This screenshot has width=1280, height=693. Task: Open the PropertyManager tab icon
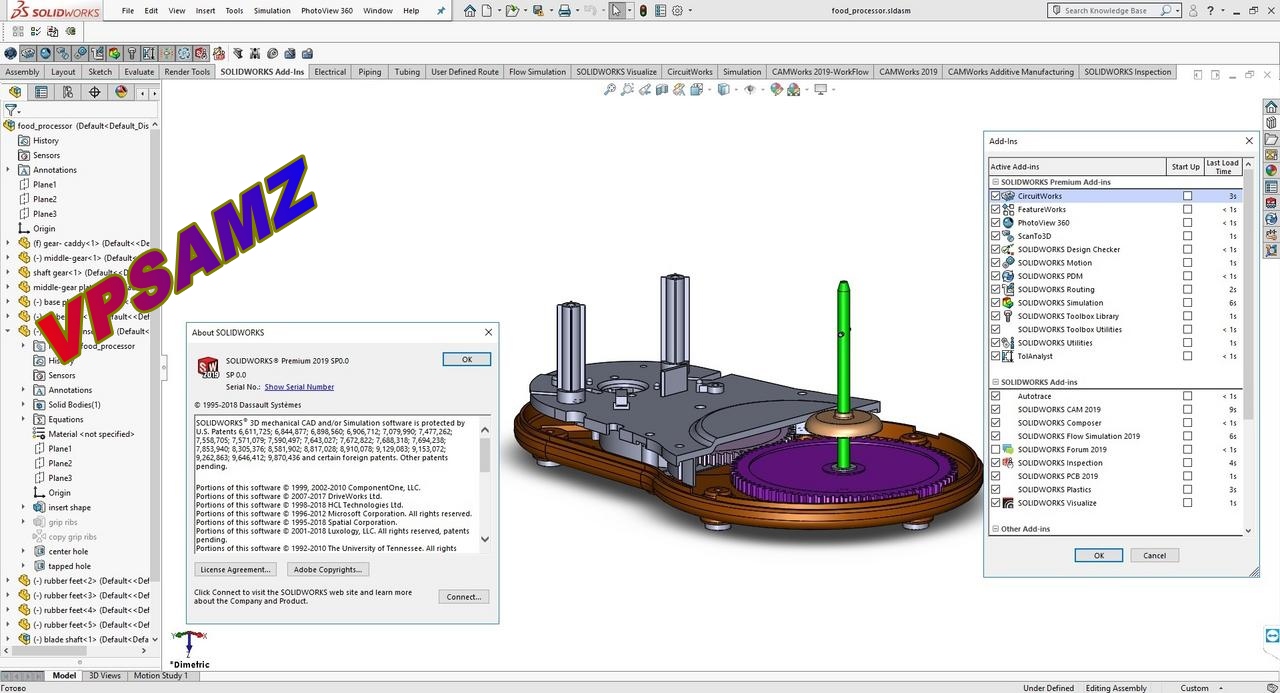pyautogui.click(x=41, y=92)
